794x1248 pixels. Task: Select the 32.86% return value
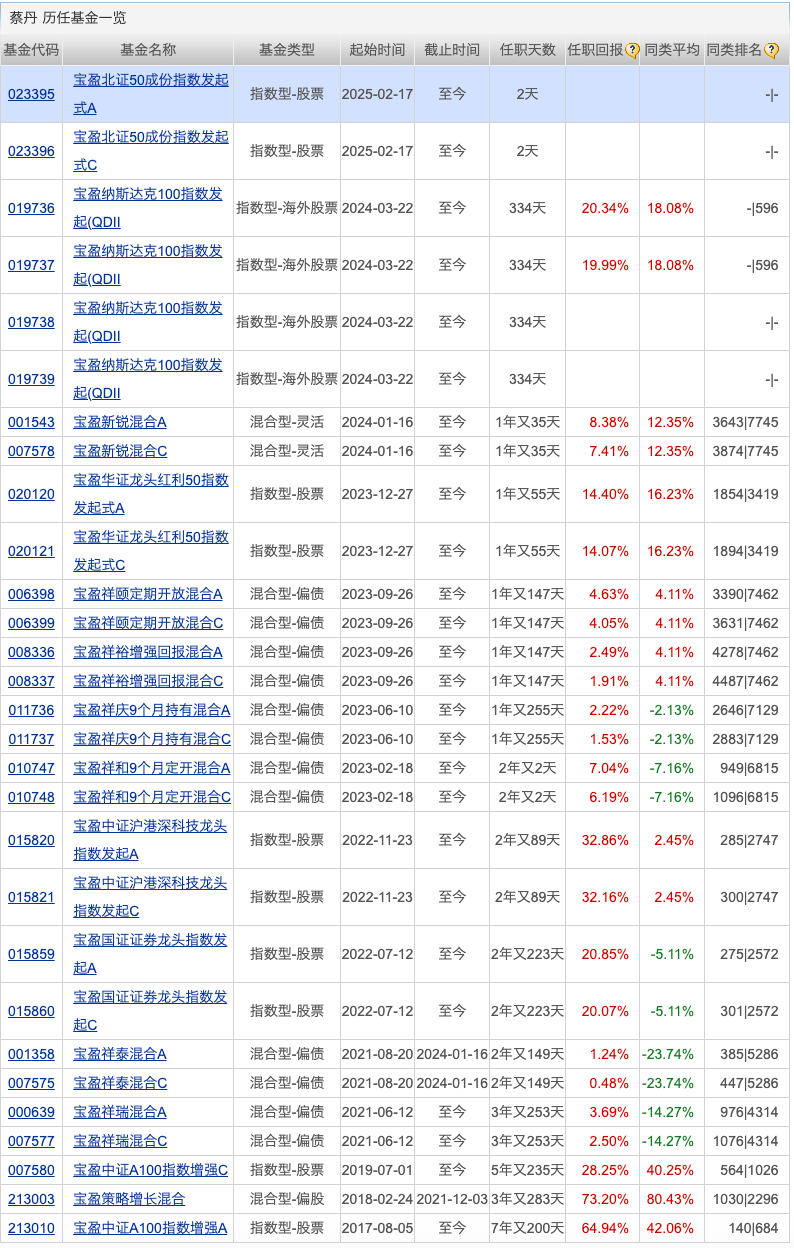tap(605, 840)
